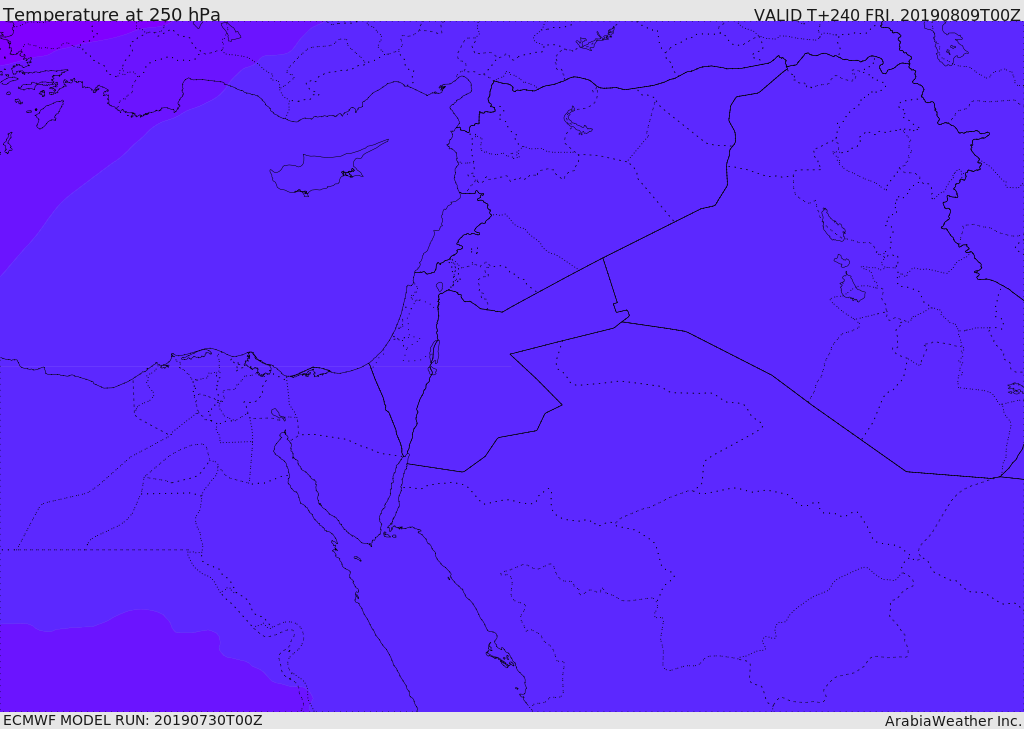1024x729 pixels.
Task: Click the 'VALID T+240 FRI. 20190809T00Z' label
Action: pos(887,15)
